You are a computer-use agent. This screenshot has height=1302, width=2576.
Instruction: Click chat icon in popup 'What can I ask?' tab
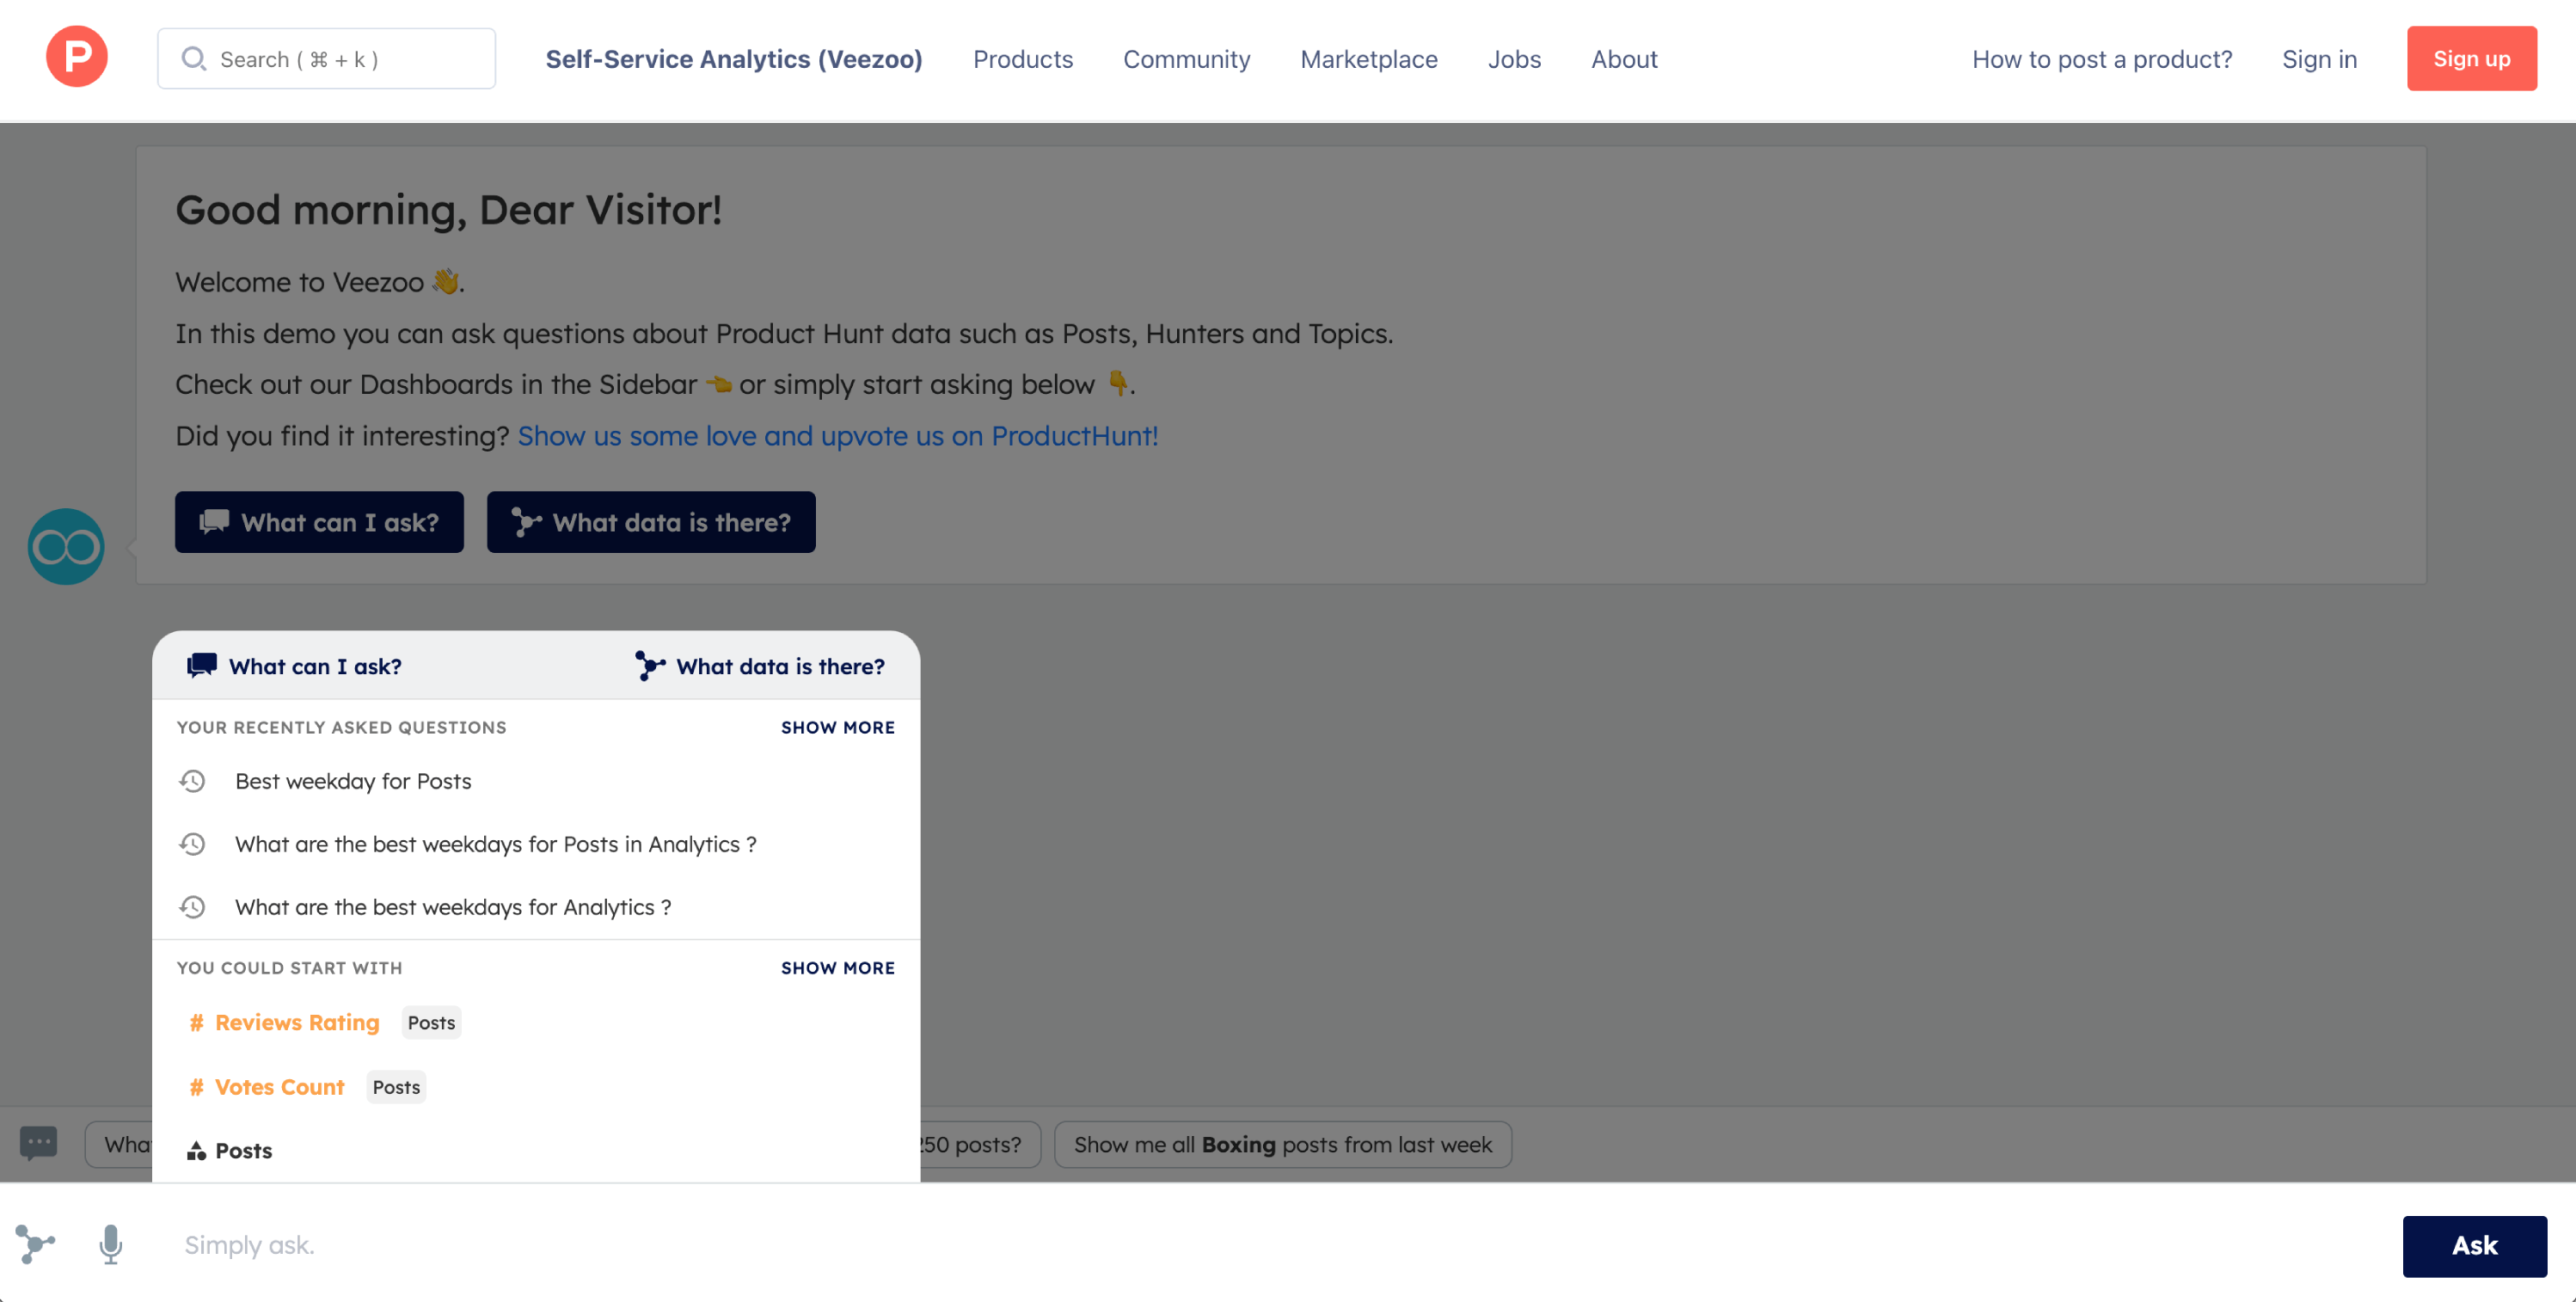click(x=202, y=666)
